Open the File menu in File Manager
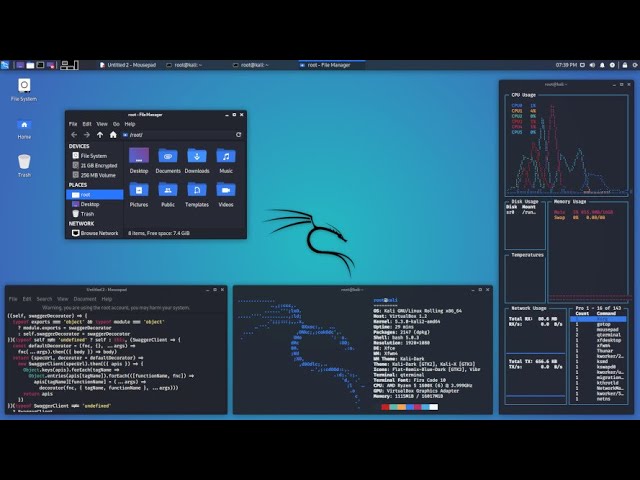The height and width of the screenshot is (480, 640). pos(73,124)
